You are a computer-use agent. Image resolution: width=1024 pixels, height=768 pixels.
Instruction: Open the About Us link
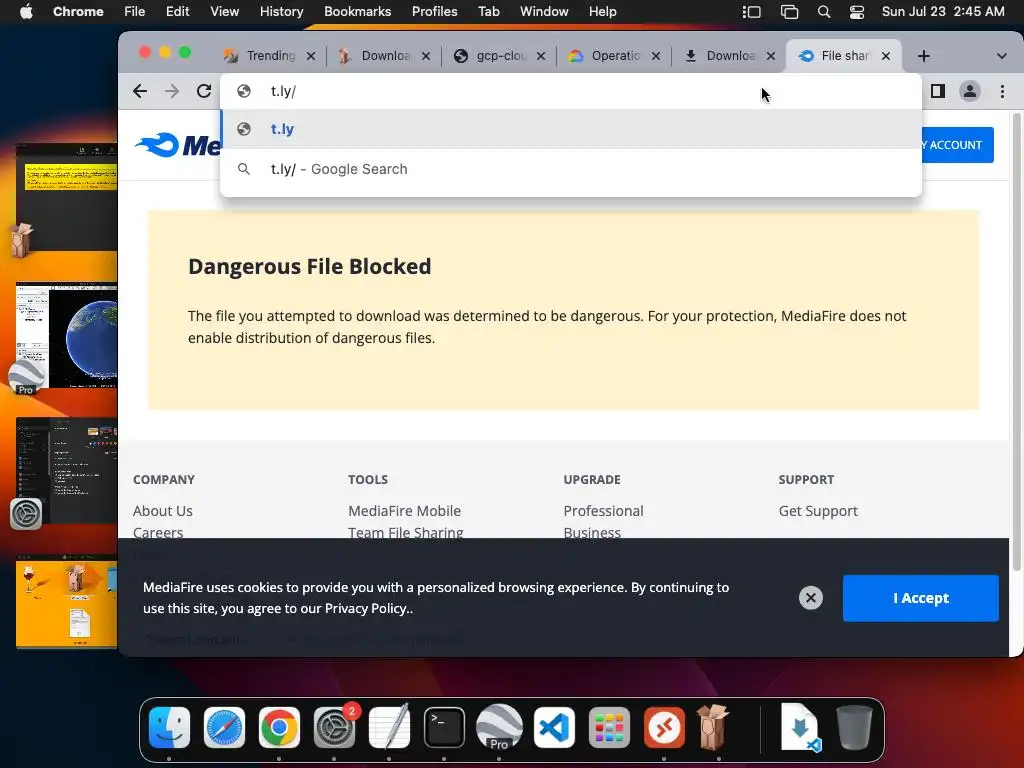point(163,511)
